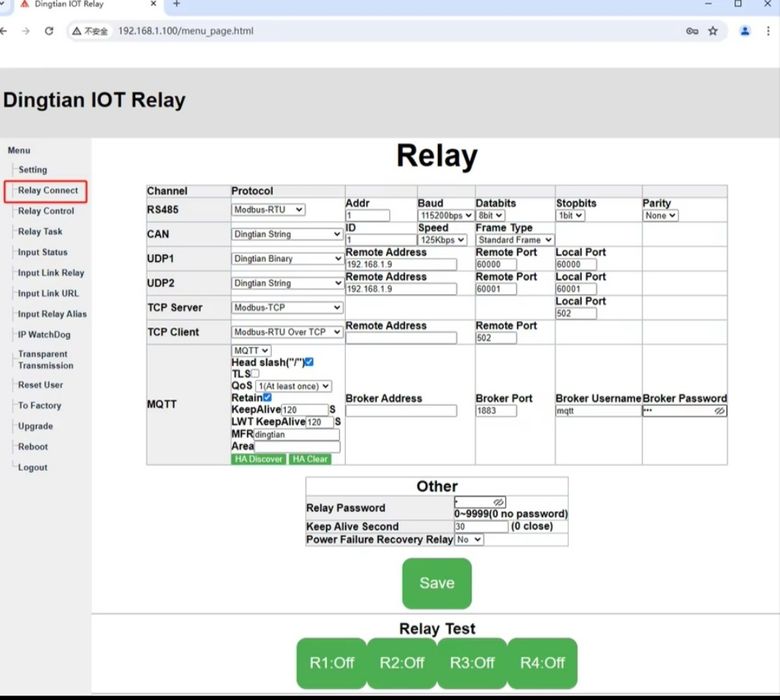Click the TCP Server Local Port field
Screen dimensions: 780x700
point(576,313)
